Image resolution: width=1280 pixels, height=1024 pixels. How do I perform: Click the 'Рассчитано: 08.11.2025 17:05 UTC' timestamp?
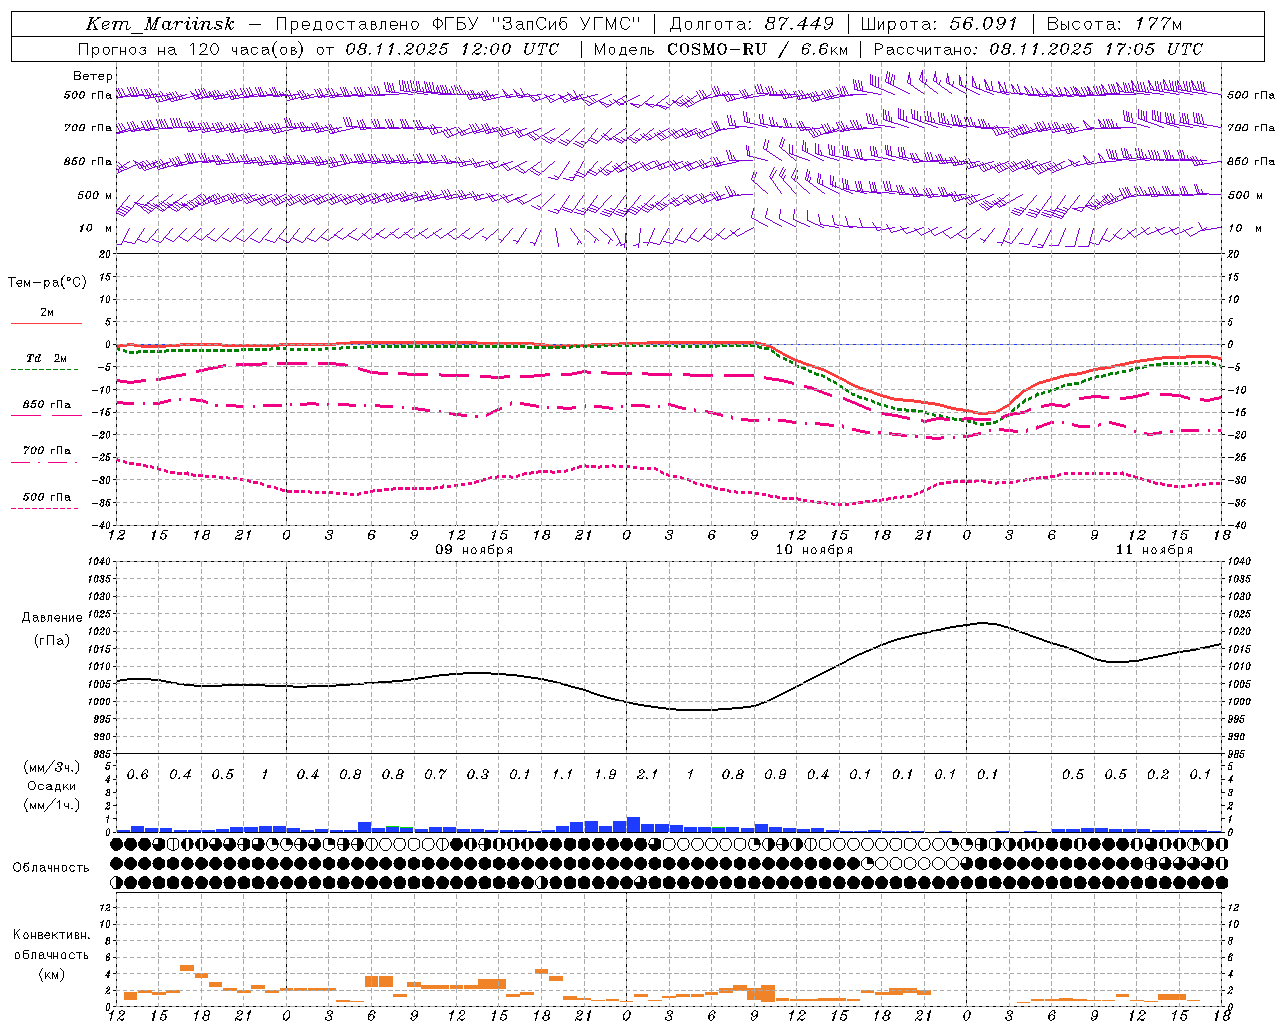pyautogui.click(x=1038, y=49)
